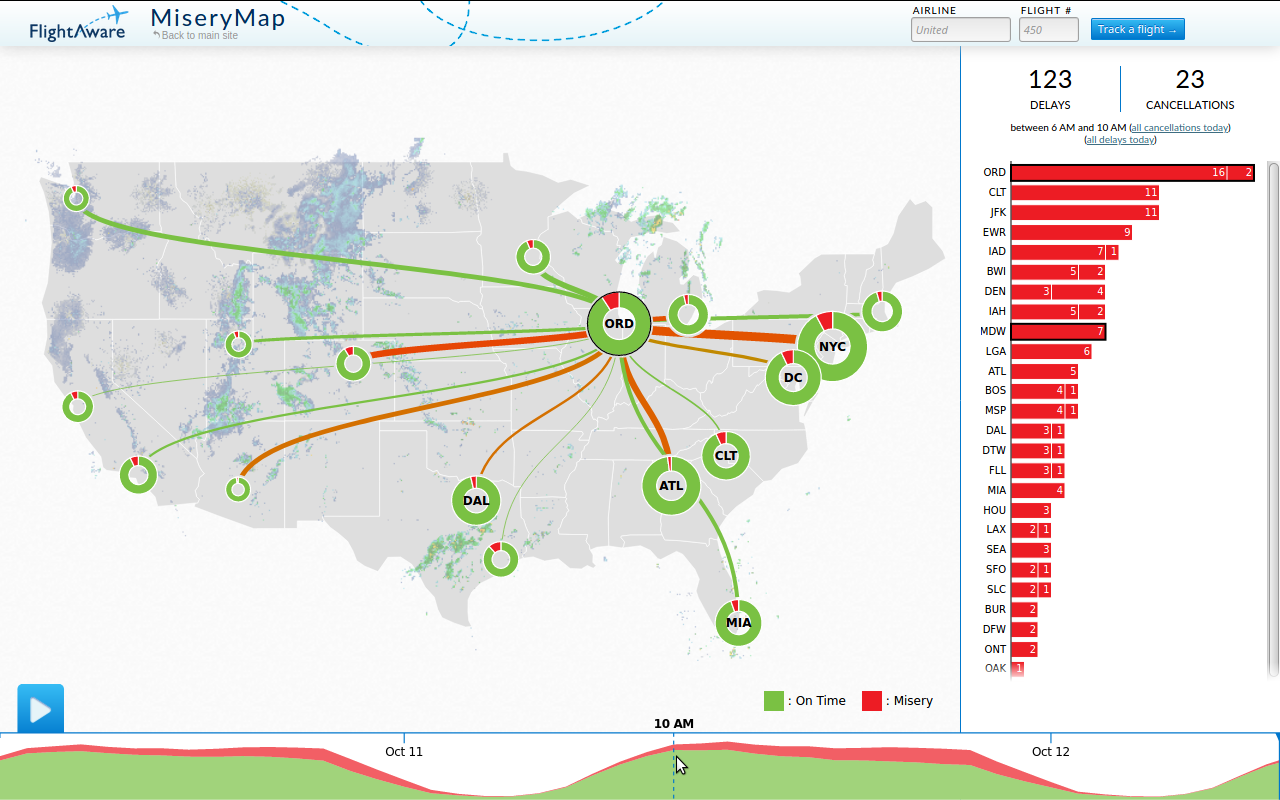The image size is (1280, 800).
Task: Type-focus the Airline input field
Action: (x=960, y=30)
